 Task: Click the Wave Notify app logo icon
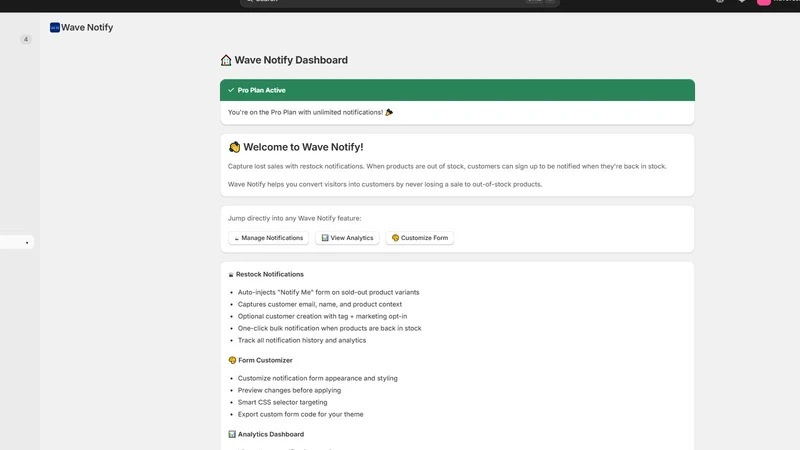(x=55, y=28)
